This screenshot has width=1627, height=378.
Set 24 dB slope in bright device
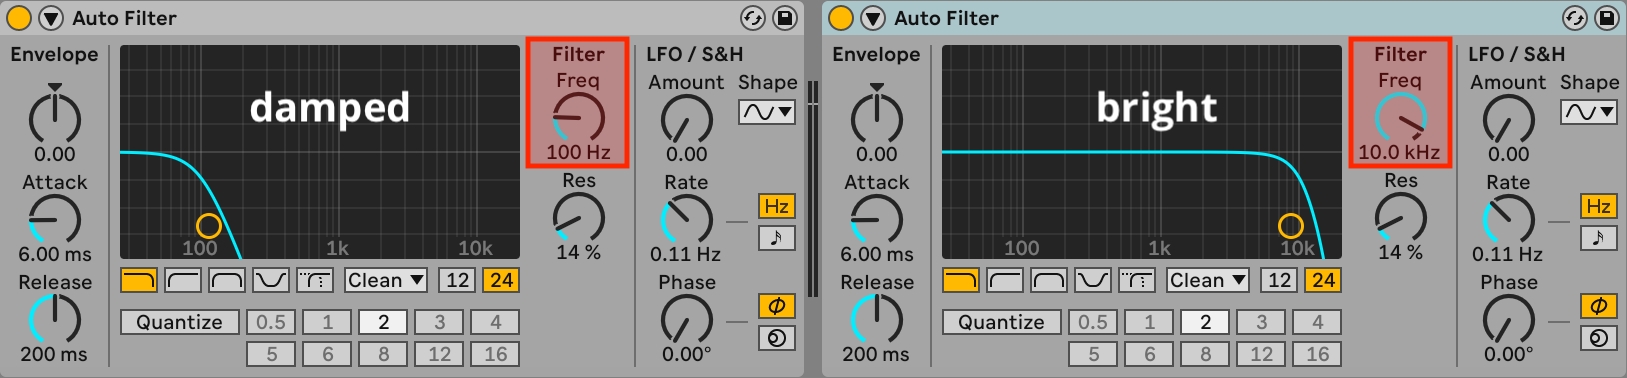[1324, 281]
